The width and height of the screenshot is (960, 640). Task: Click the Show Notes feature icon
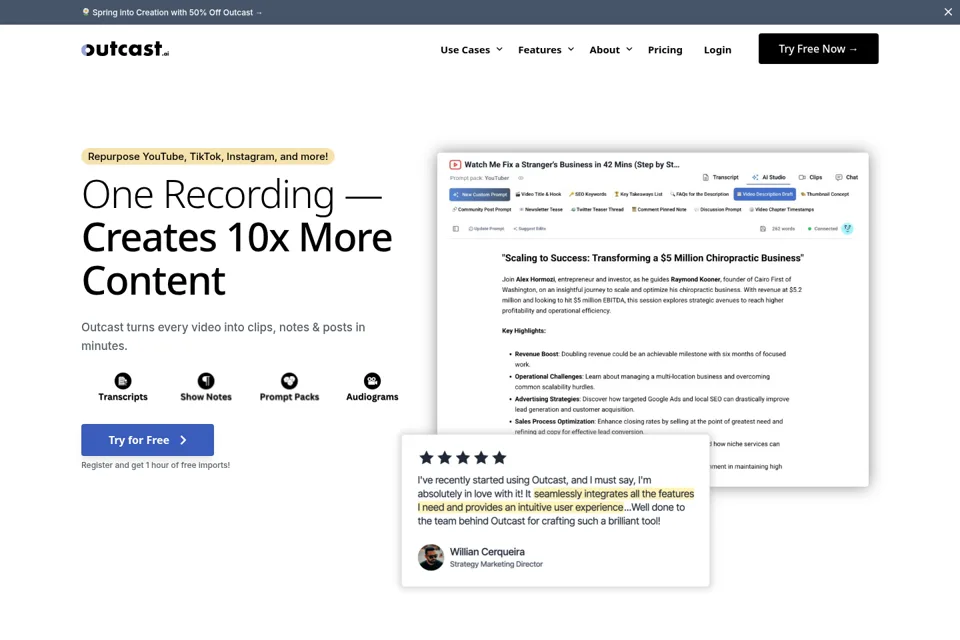pyautogui.click(x=206, y=381)
